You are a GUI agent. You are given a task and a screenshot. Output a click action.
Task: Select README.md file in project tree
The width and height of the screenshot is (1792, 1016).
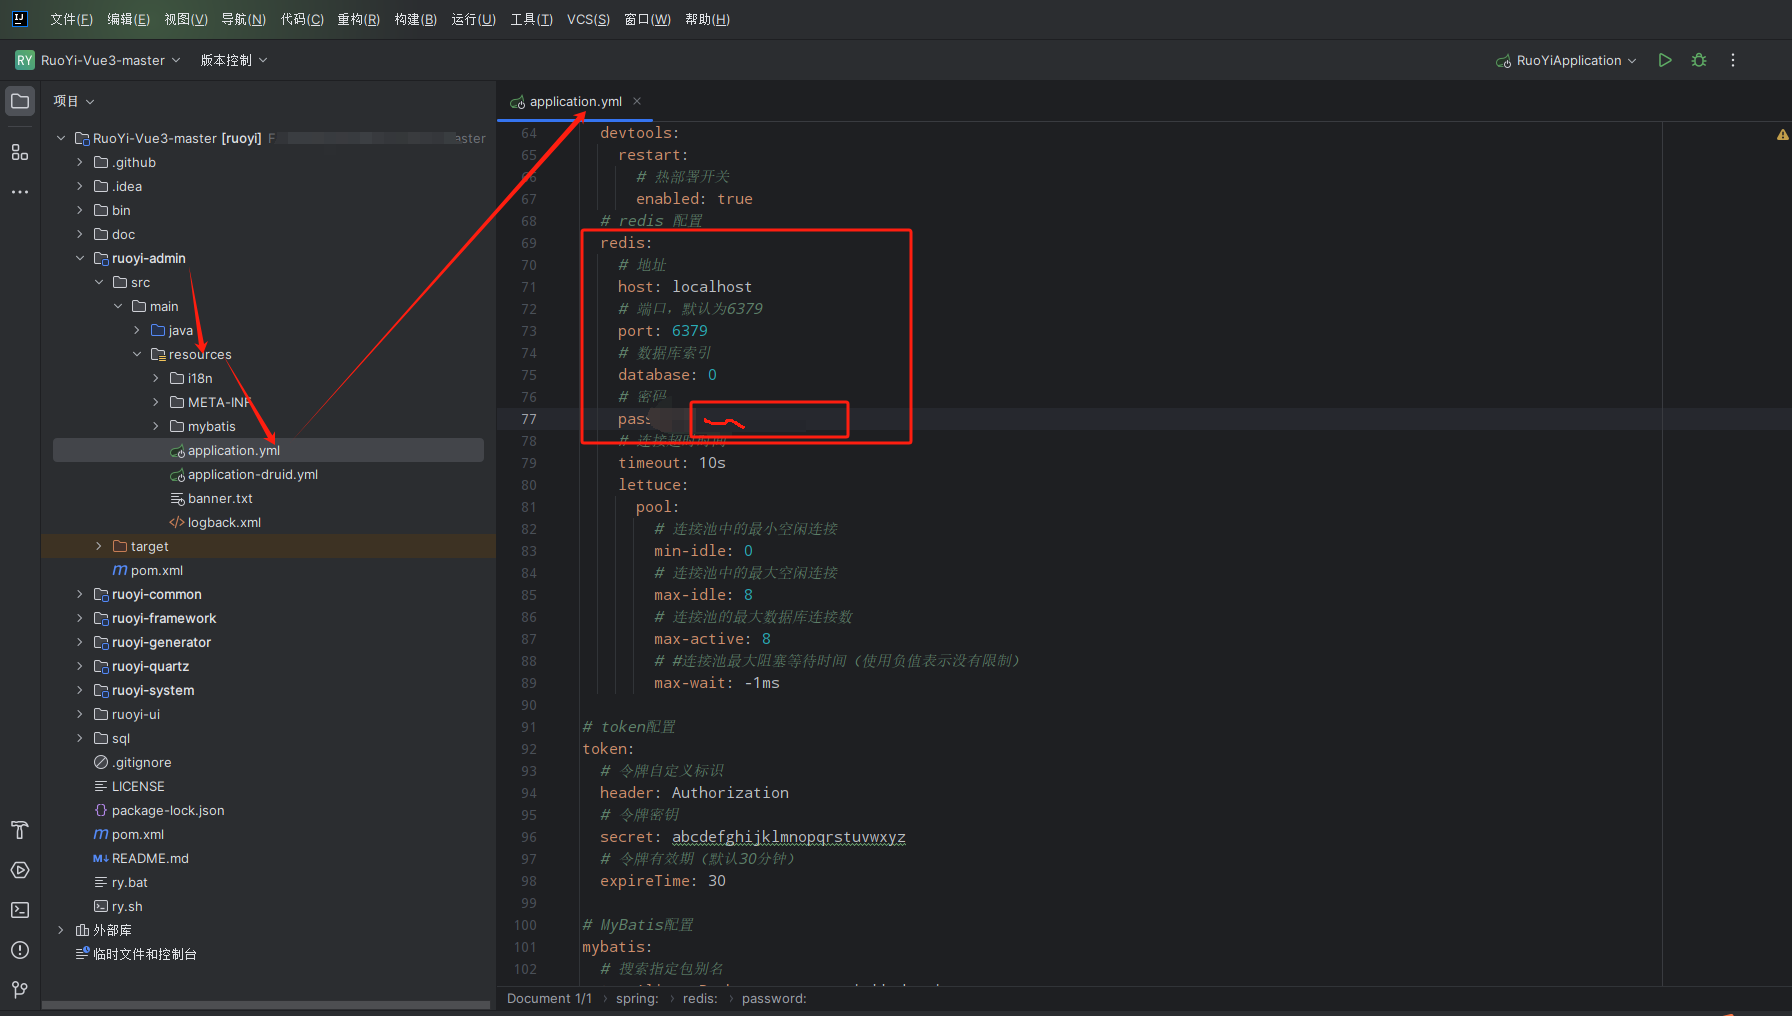[x=150, y=858]
